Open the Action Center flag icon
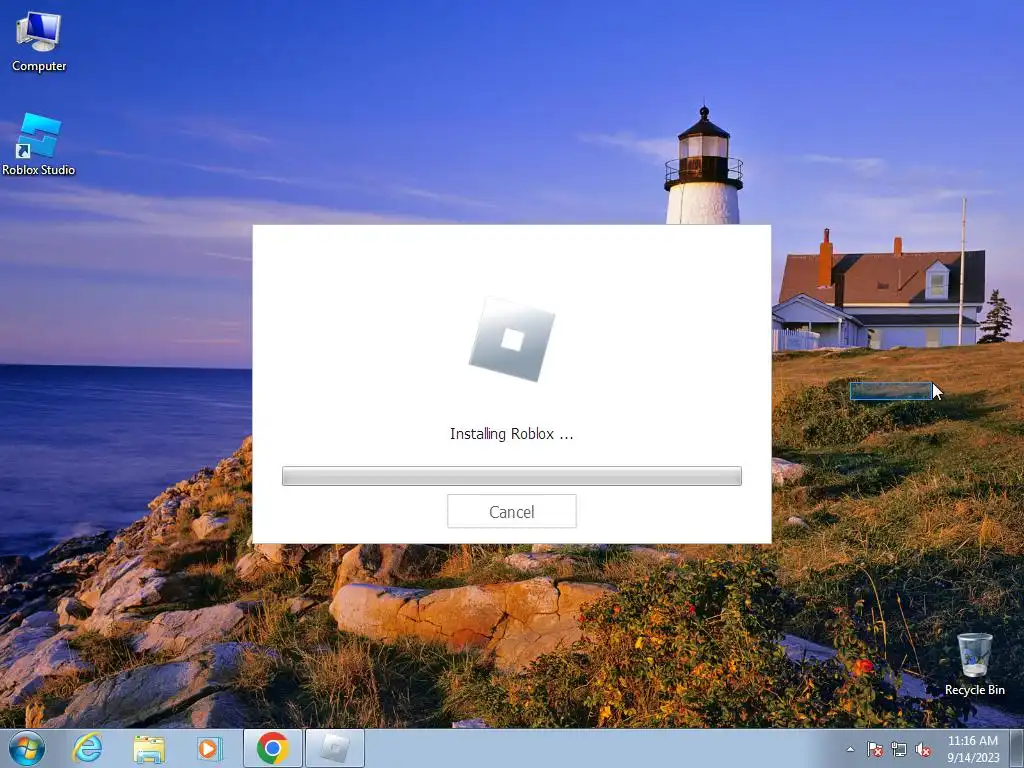1024x768 pixels. pos(874,749)
